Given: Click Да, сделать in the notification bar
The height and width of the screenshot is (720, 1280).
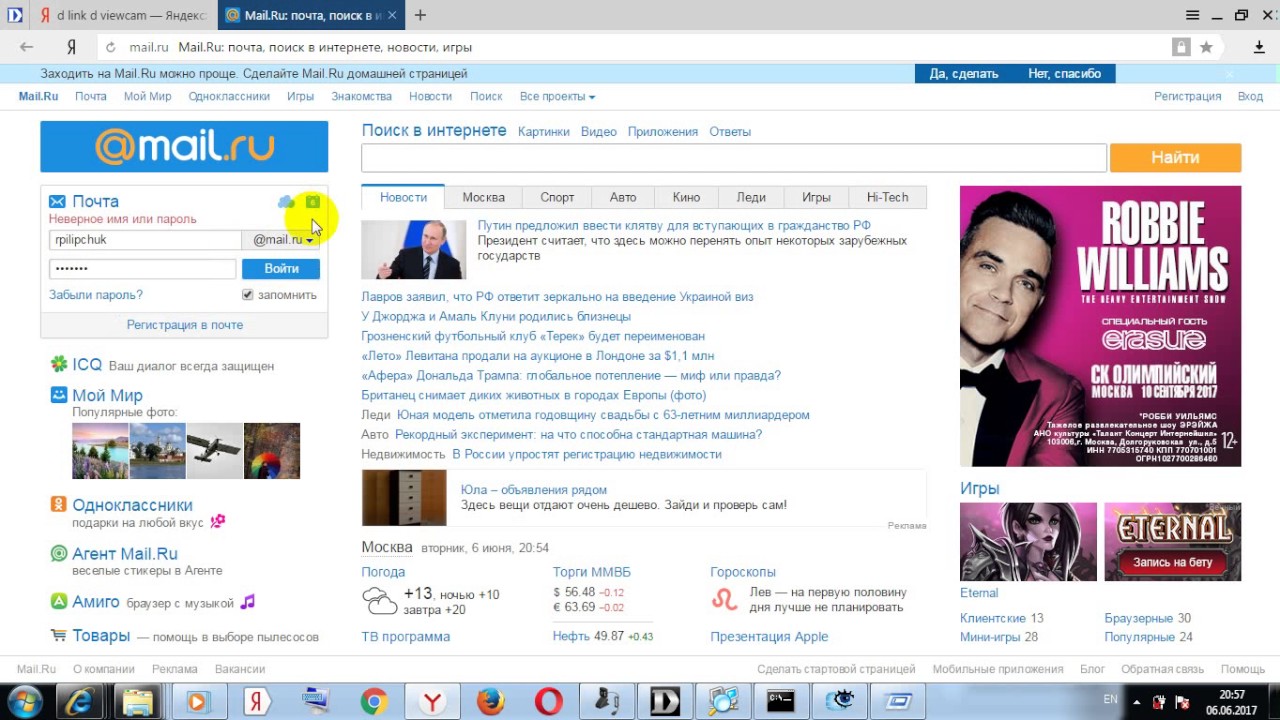Looking at the screenshot, I should pos(964,74).
